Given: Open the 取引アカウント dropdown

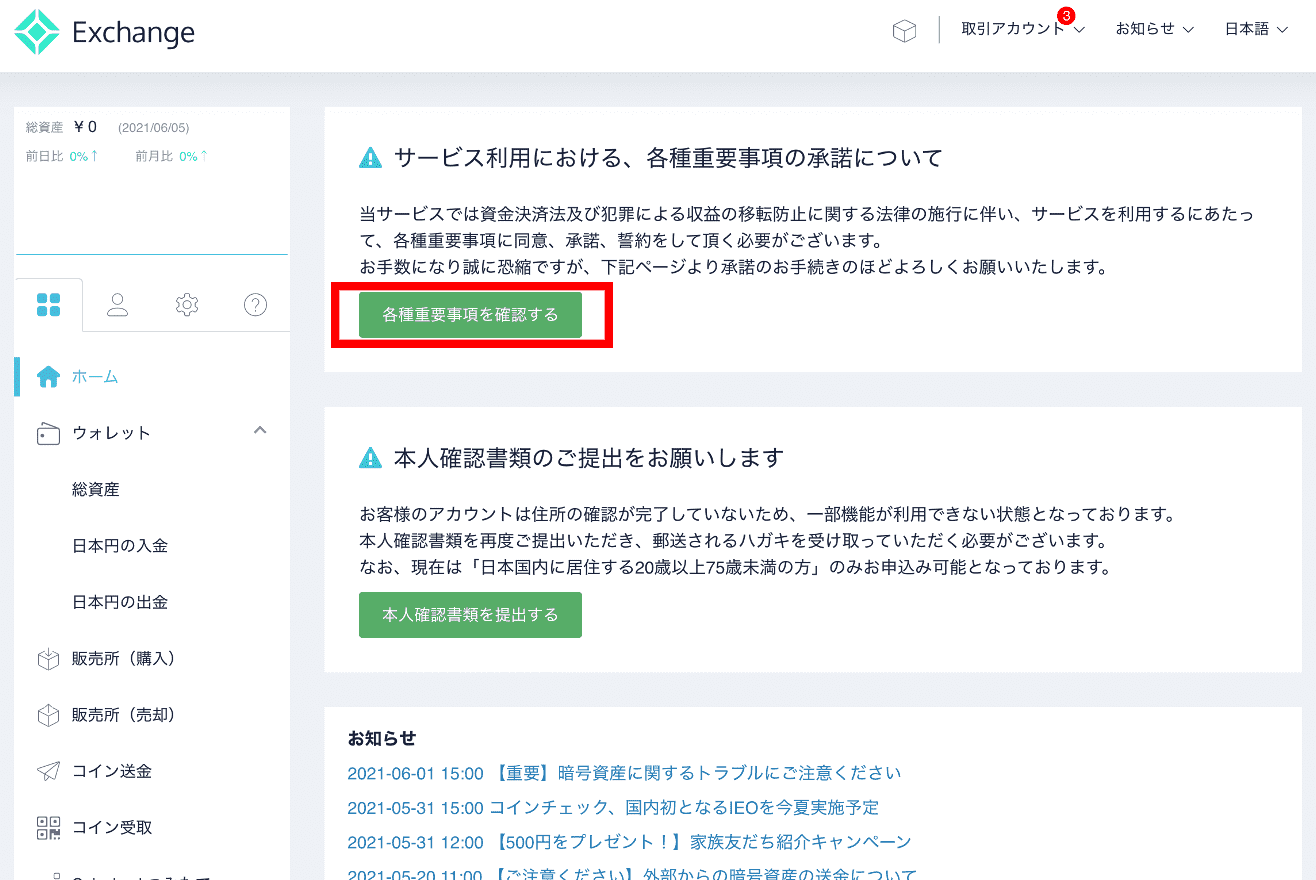Looking at the screenshot, I should coord(1013,29).
